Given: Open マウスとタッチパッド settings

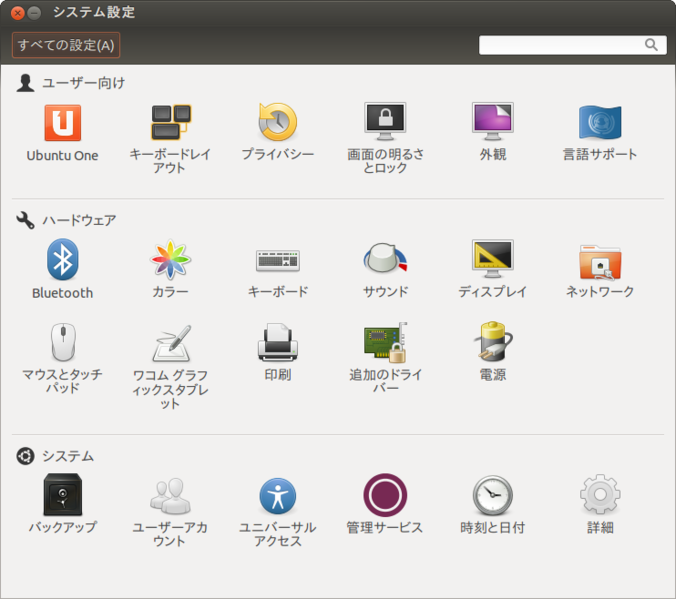Looking at the screenshot, I should 62,344.
